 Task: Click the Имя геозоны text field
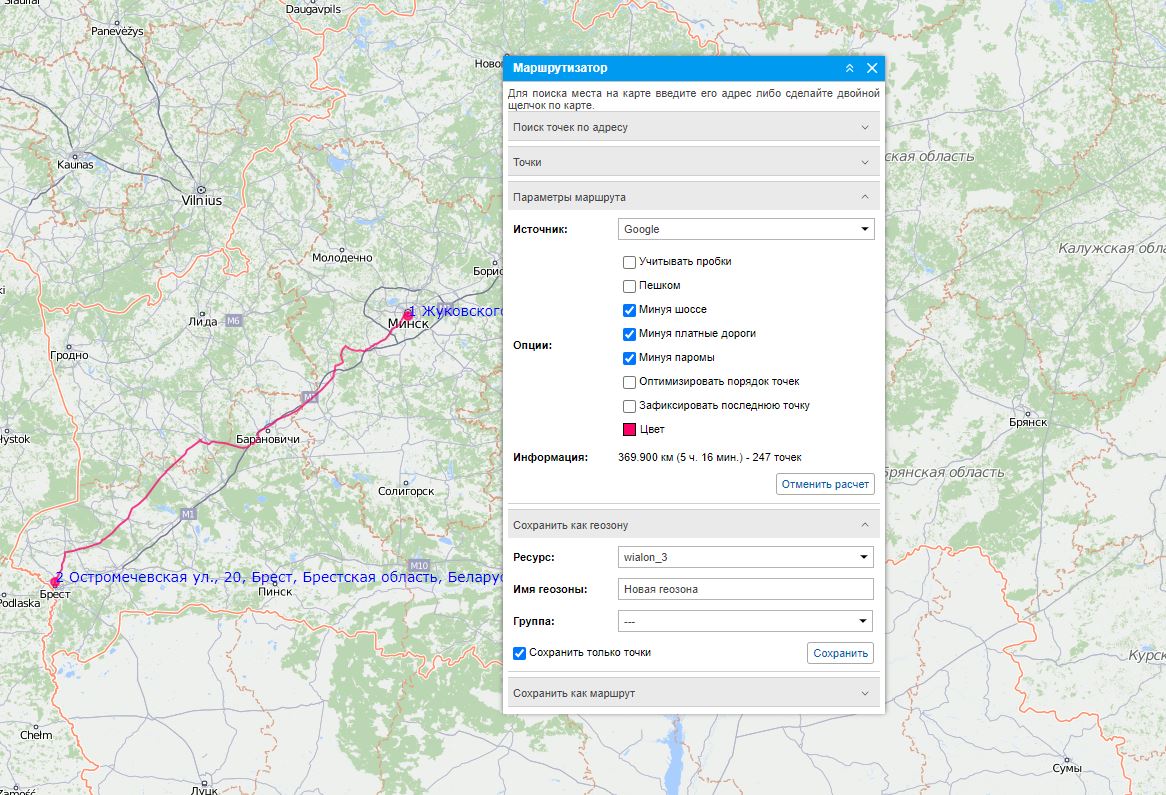[x=745, y=589]
